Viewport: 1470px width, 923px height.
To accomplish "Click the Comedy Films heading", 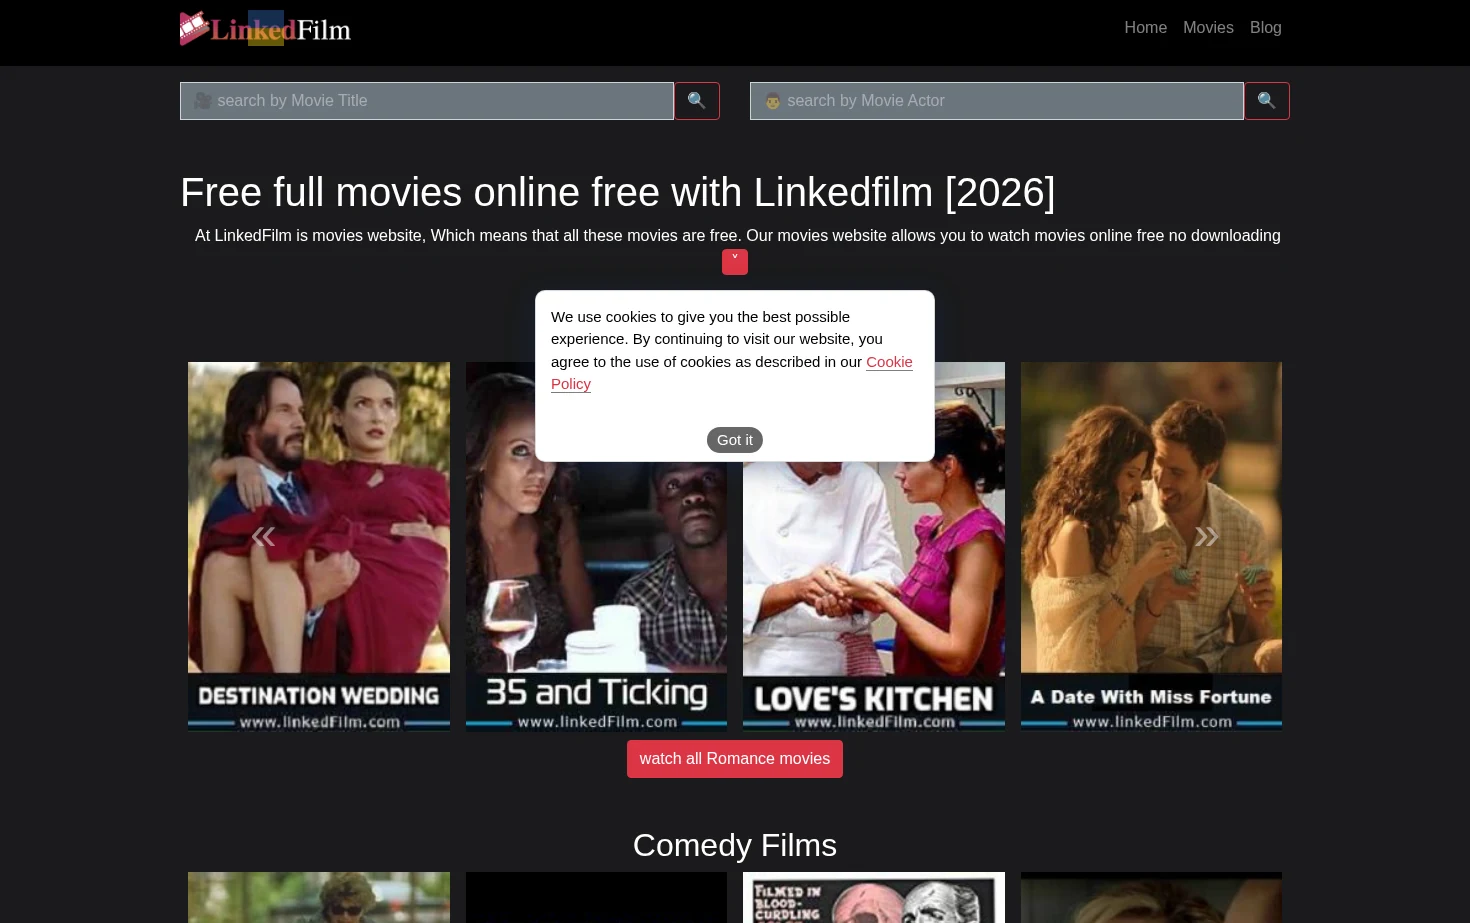I will (735, 845).
